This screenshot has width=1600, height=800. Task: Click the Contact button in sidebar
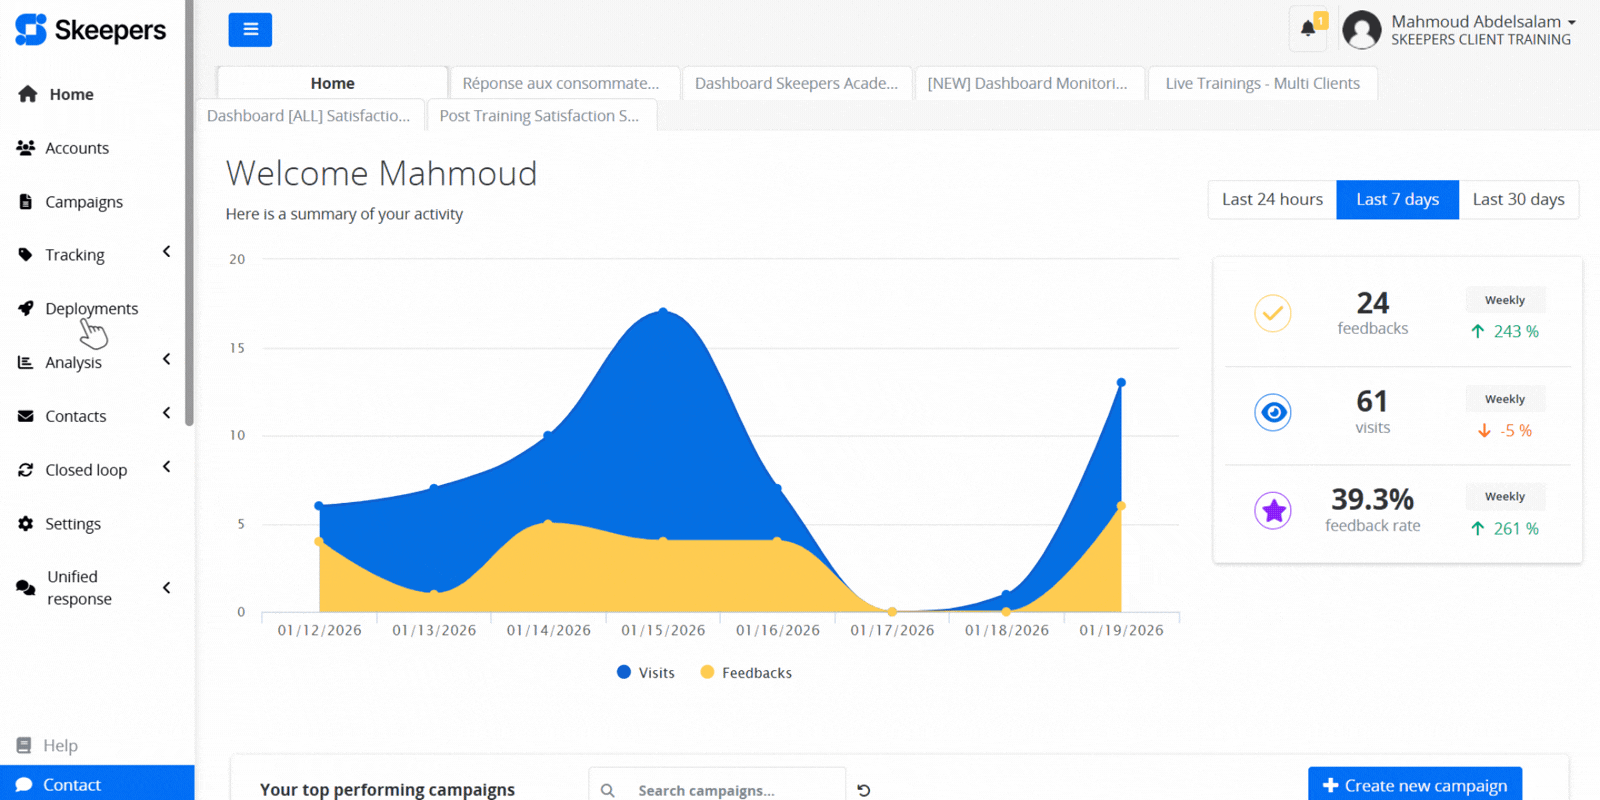coord(72,785)
